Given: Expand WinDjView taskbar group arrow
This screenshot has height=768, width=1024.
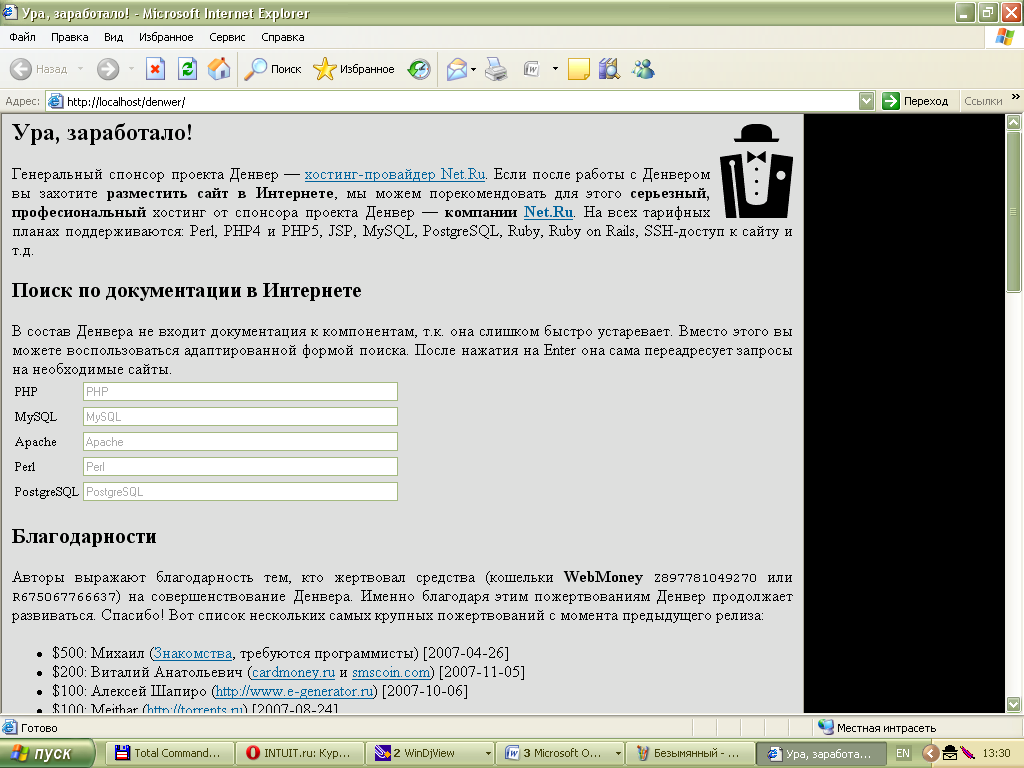Looking at the screenshot, I should coord(488,753).
